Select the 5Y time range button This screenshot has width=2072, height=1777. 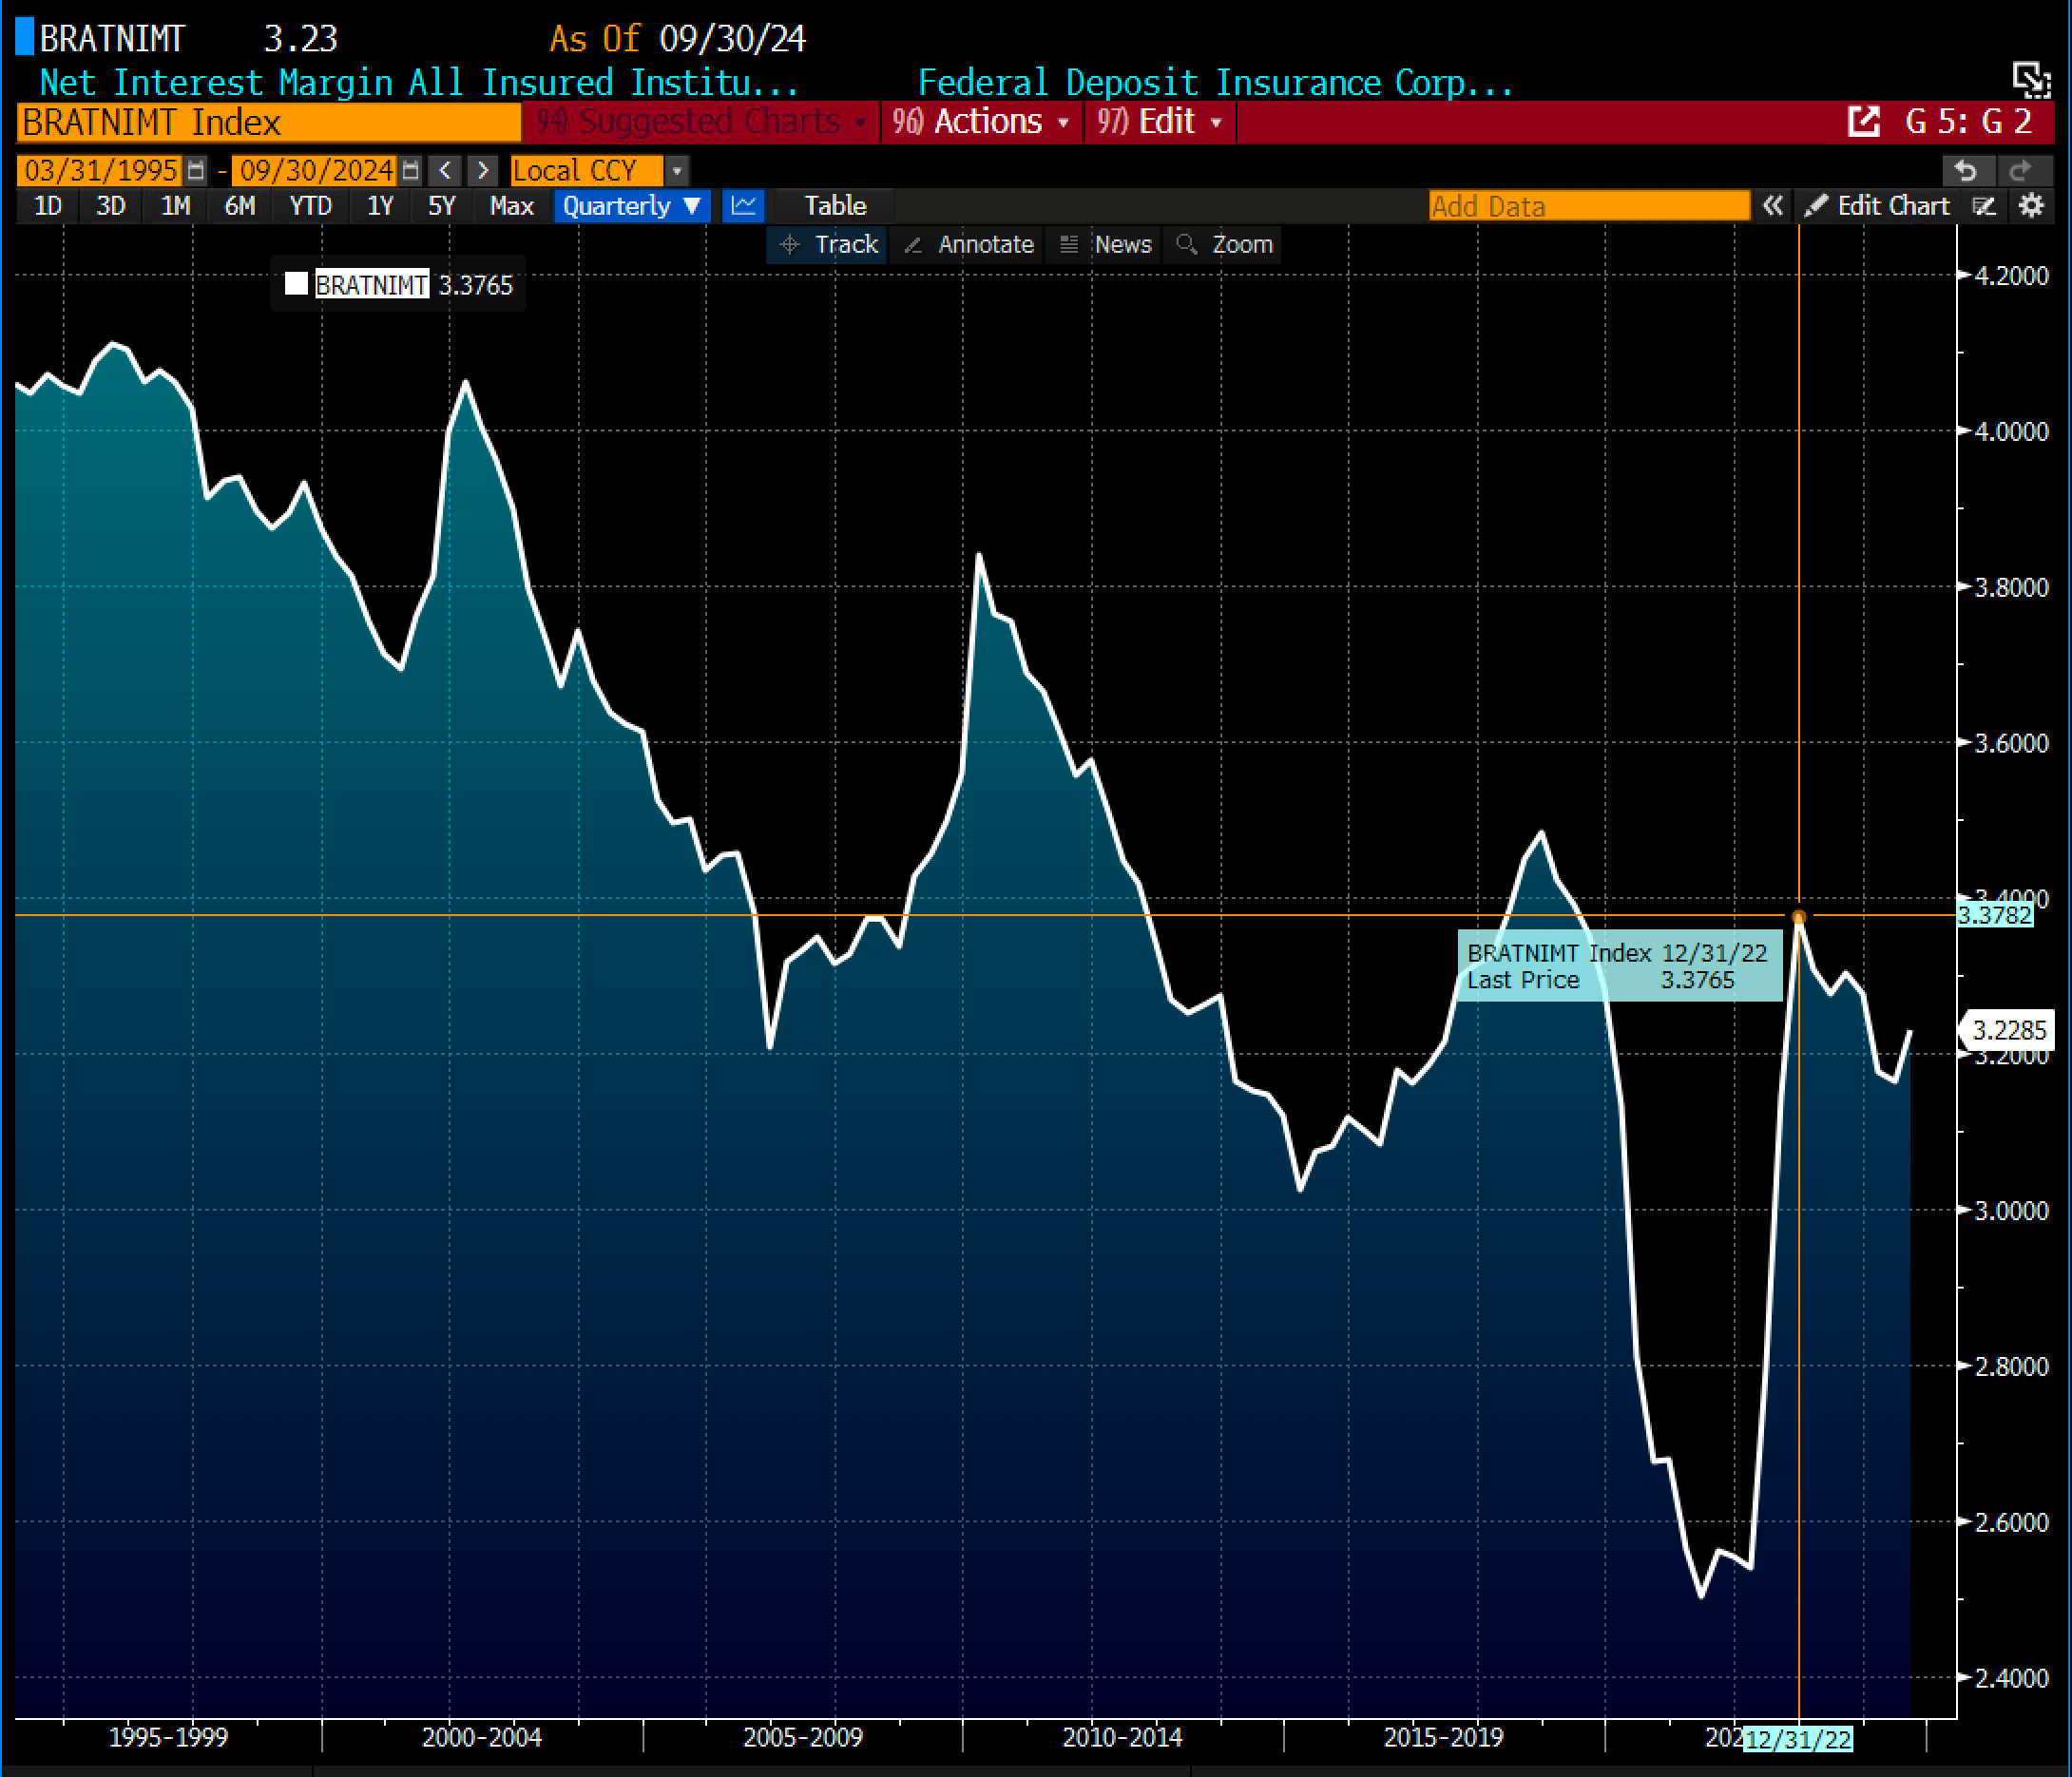pyautogui.click(x=441, y=206)
